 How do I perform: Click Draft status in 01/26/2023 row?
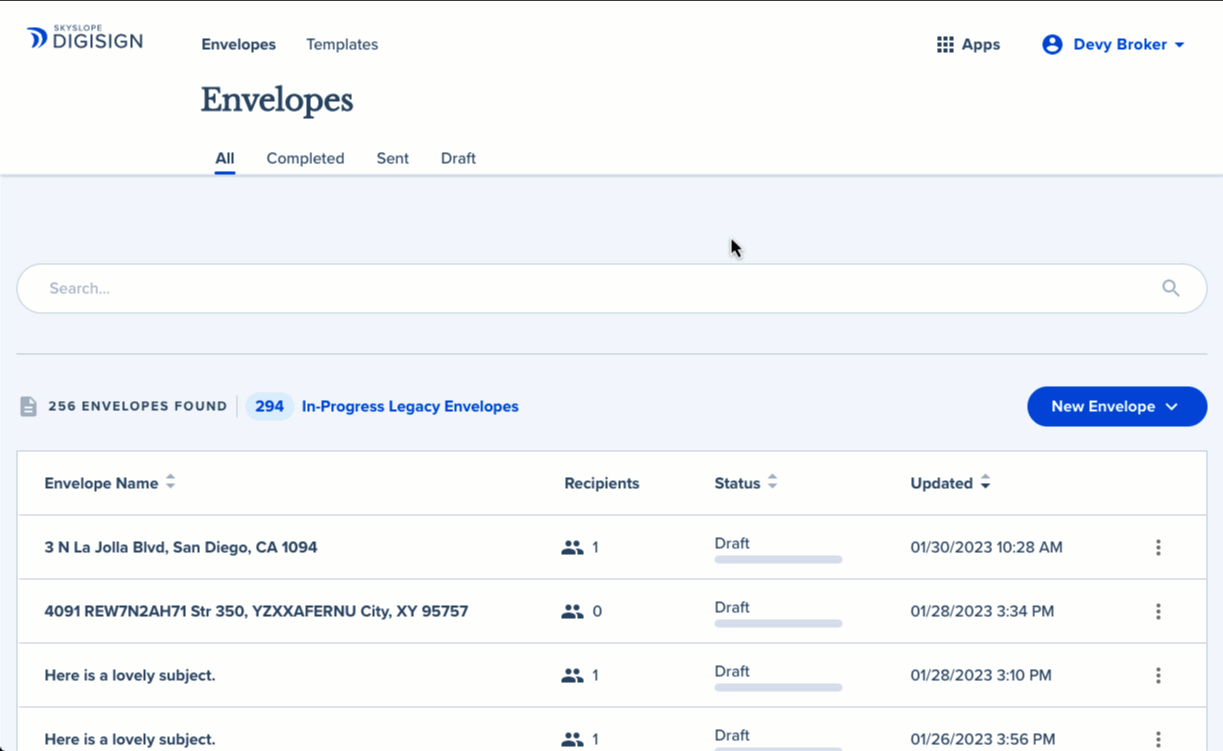pyautogui.click(x=732, y=735)
